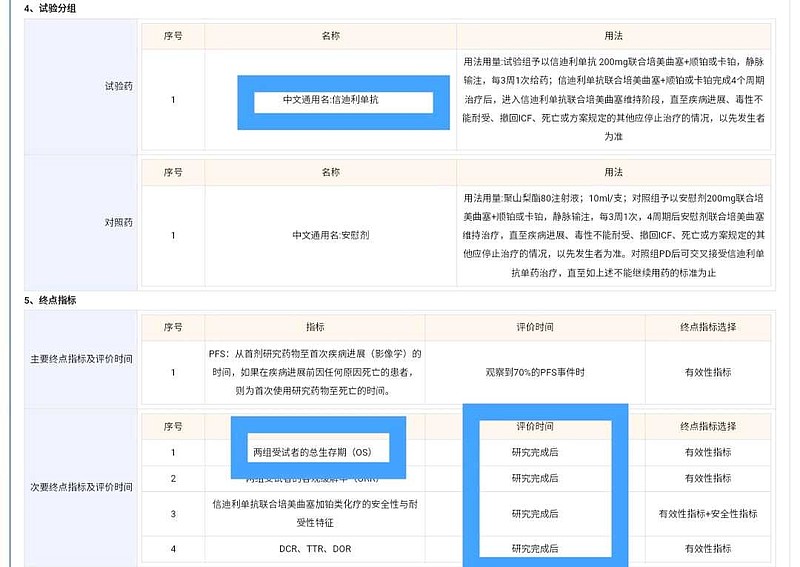Click the 中文通用名:信迪利单抗 drug name cell
The height and width of the screenshot is (567, 800).
[x=336, y=100]
